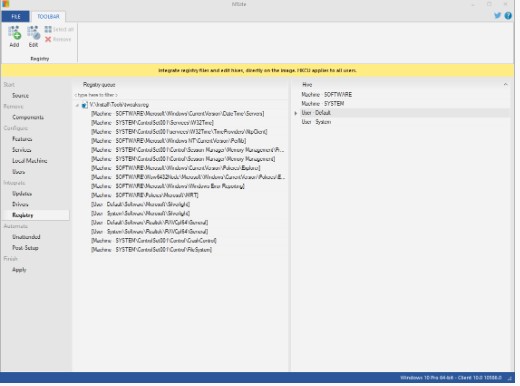Open the Components page in sidebar

(x=28, y=117)
